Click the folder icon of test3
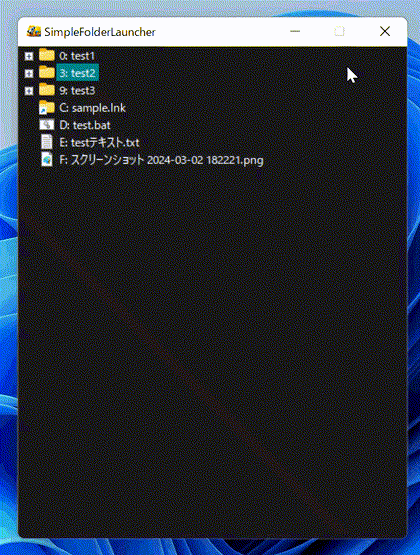The image size is (420, 555). point(47,90)
